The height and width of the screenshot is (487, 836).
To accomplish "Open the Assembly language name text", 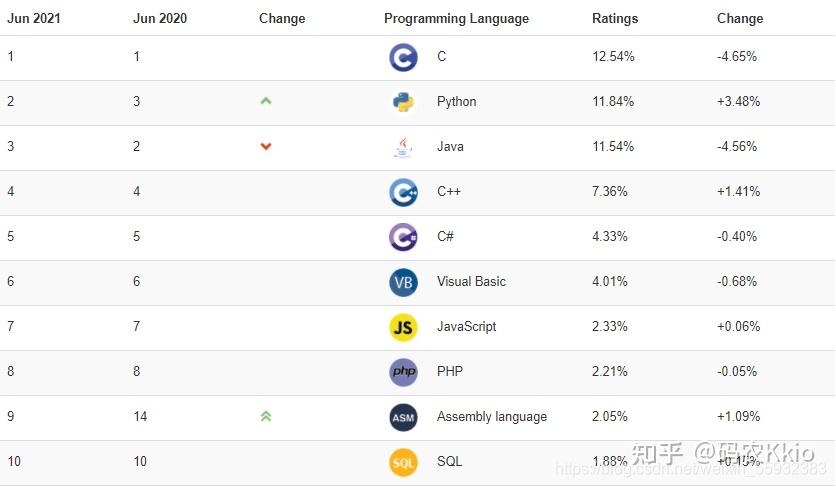I will click(492, 417).
